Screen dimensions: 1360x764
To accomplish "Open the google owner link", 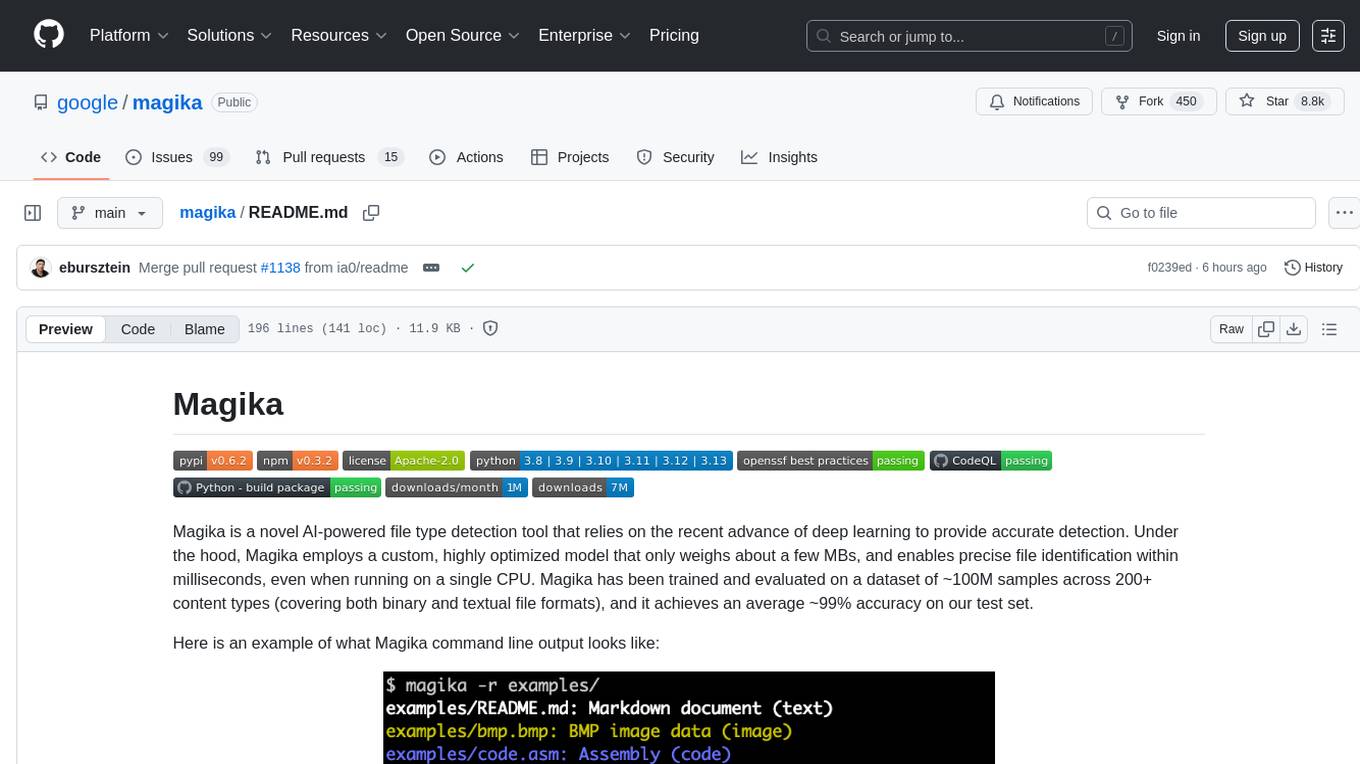I will (87, 102).
